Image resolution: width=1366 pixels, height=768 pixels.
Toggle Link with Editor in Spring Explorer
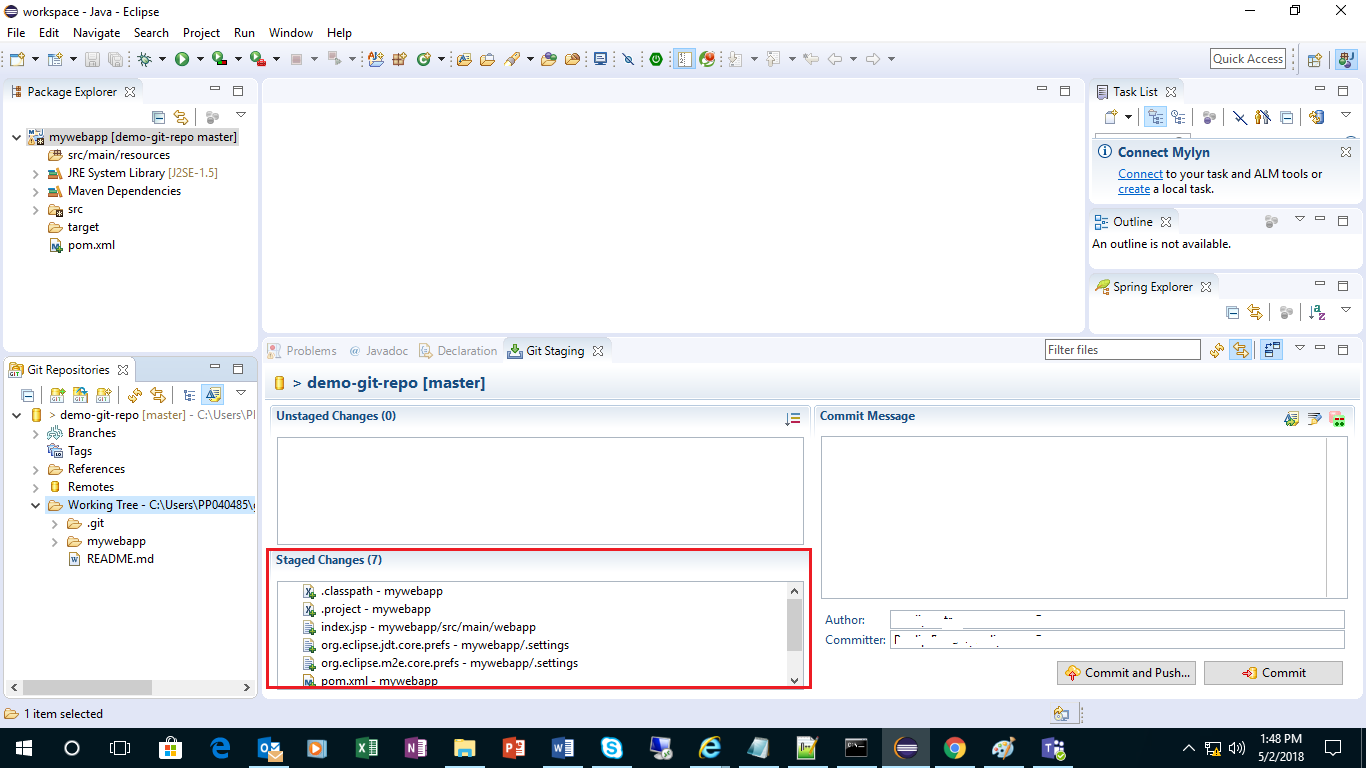1255,313
